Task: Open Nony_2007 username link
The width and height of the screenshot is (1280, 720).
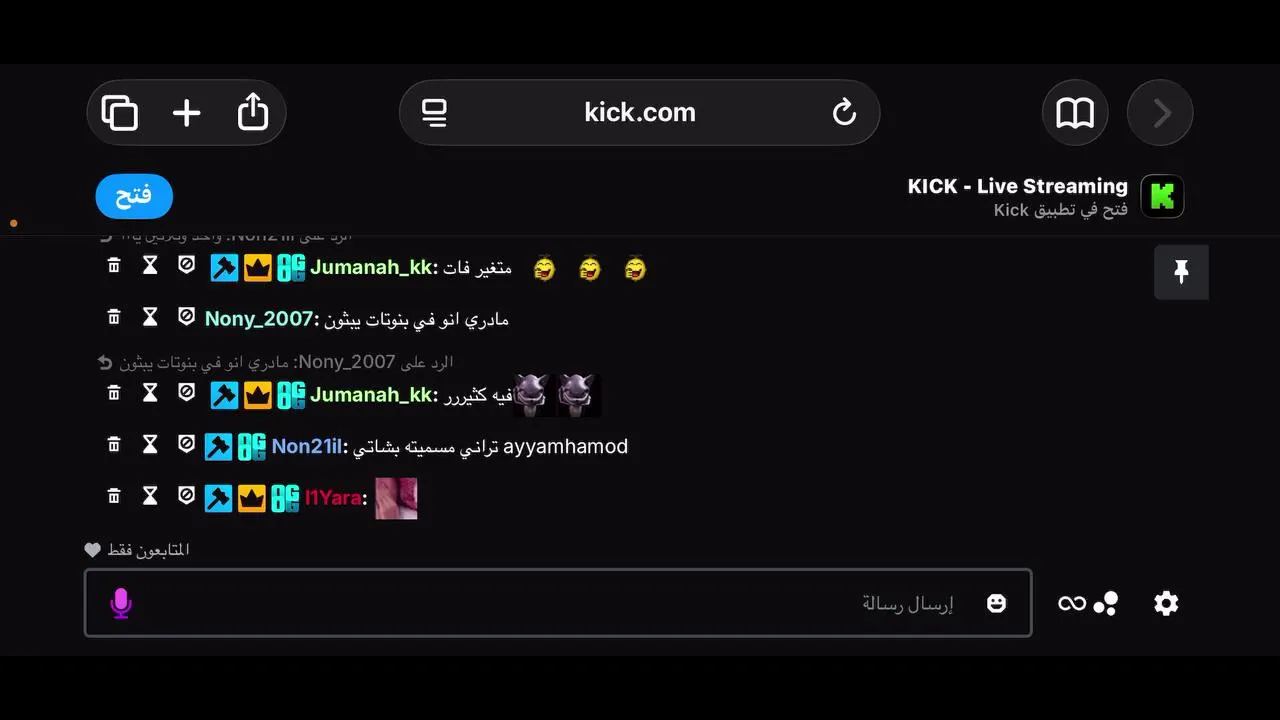Action: tap(259, 319)
